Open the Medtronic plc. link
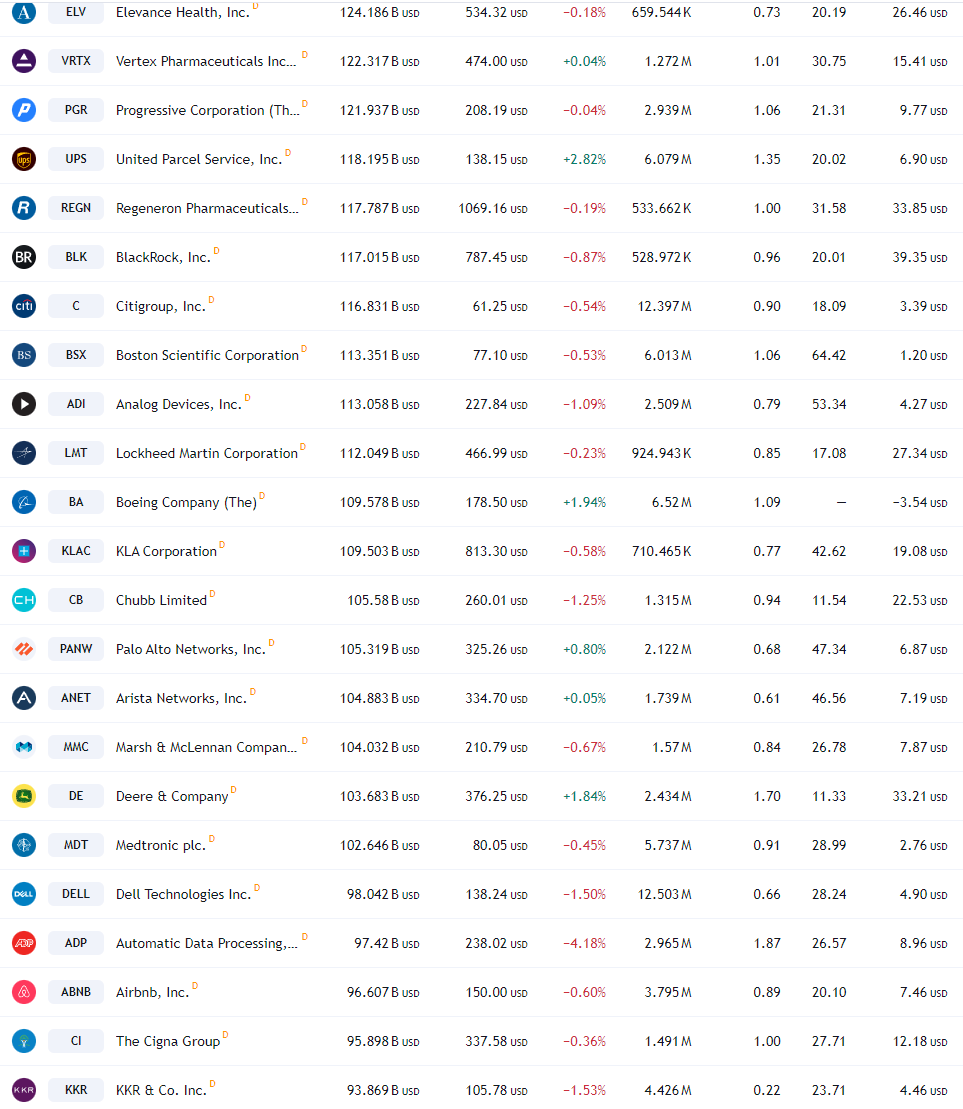The height and width of the screenshot is (1109, 963). pos(160,845)
